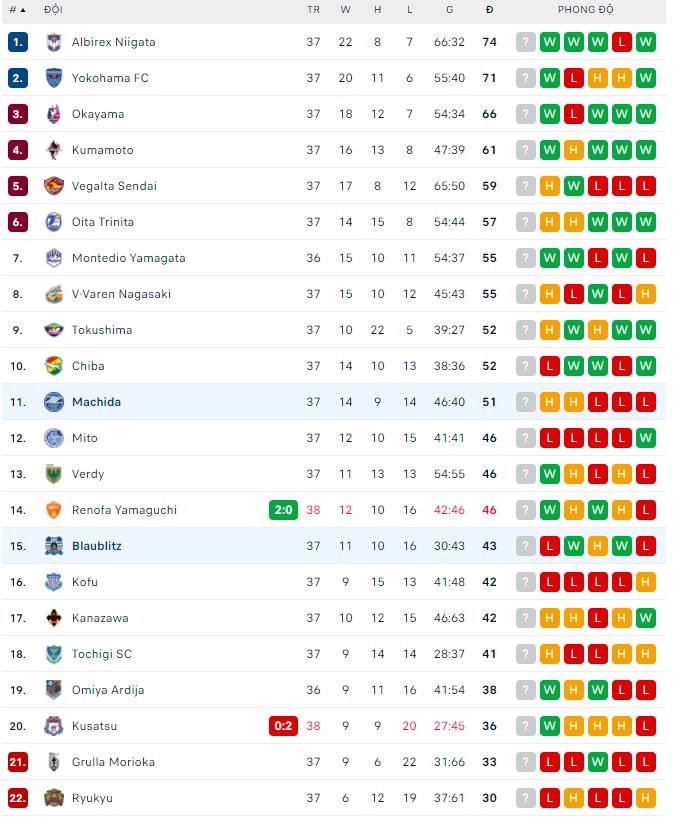Click the Chiba team emblem

pyautogui.click(x=54, y=366)
